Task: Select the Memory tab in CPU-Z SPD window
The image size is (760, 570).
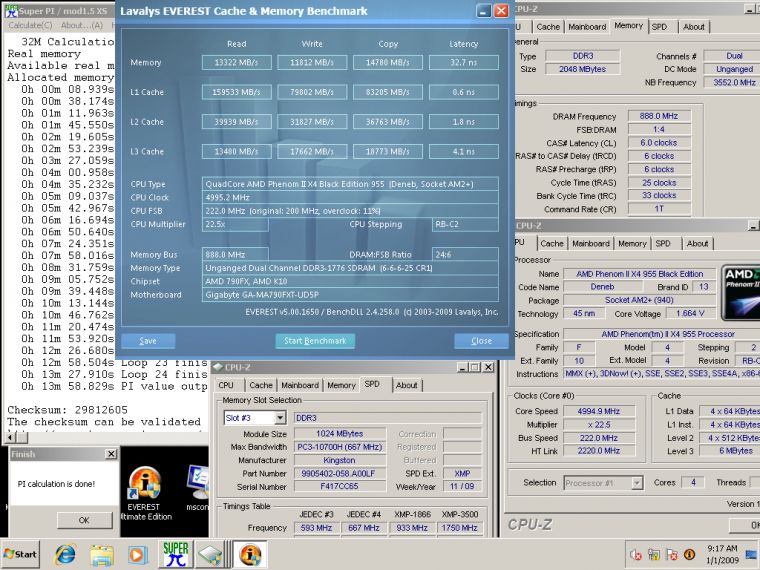Action: (341, 385)
